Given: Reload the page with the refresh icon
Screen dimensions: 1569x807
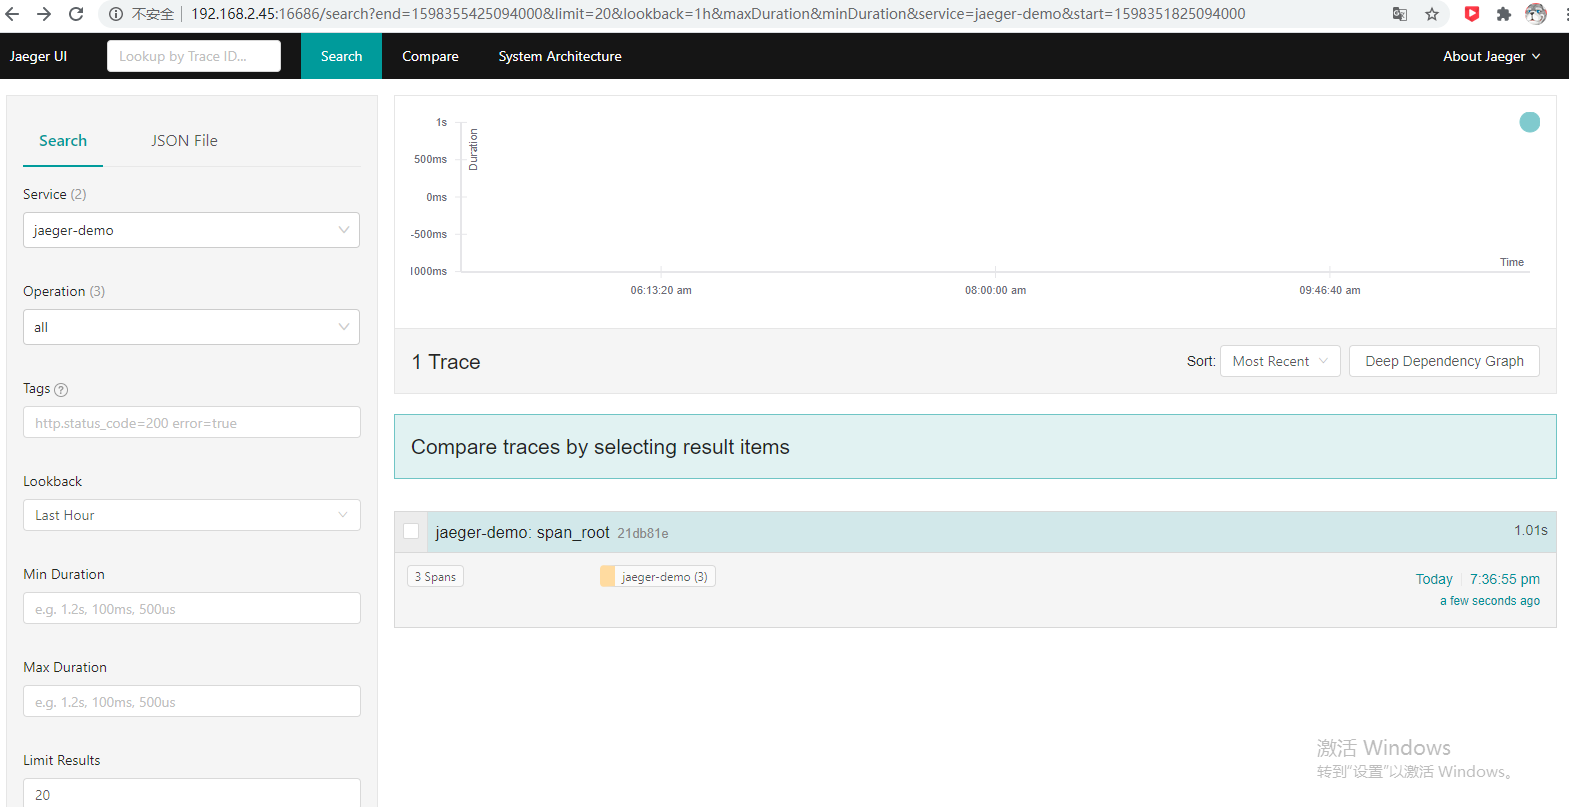Looking at the screenshot, I should coord(76,14).
